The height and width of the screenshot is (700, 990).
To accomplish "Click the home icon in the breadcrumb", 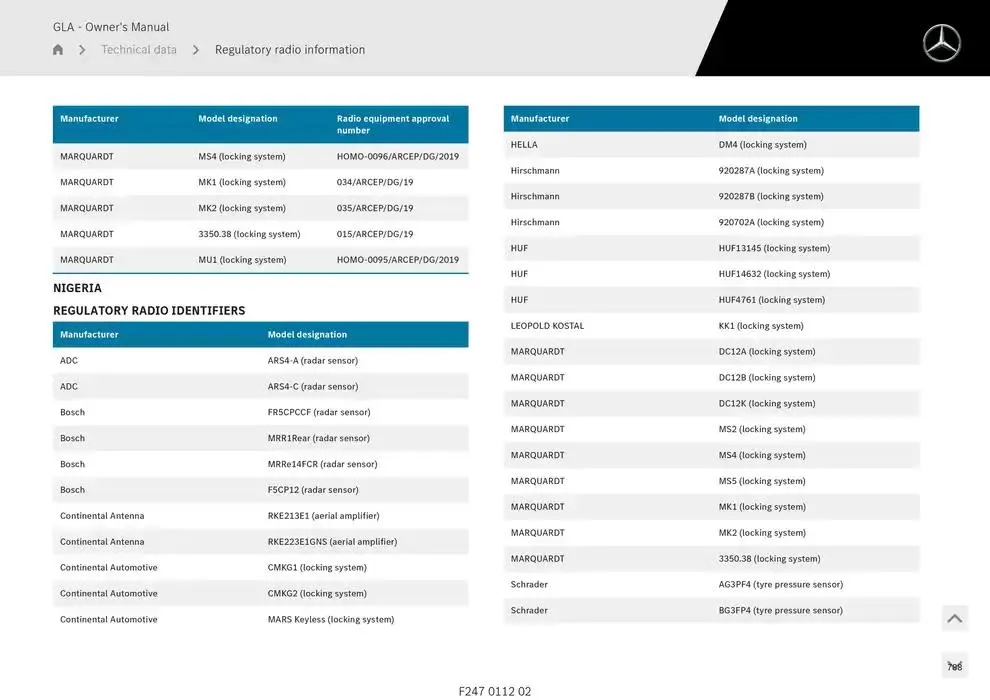I will coord(58,50).
